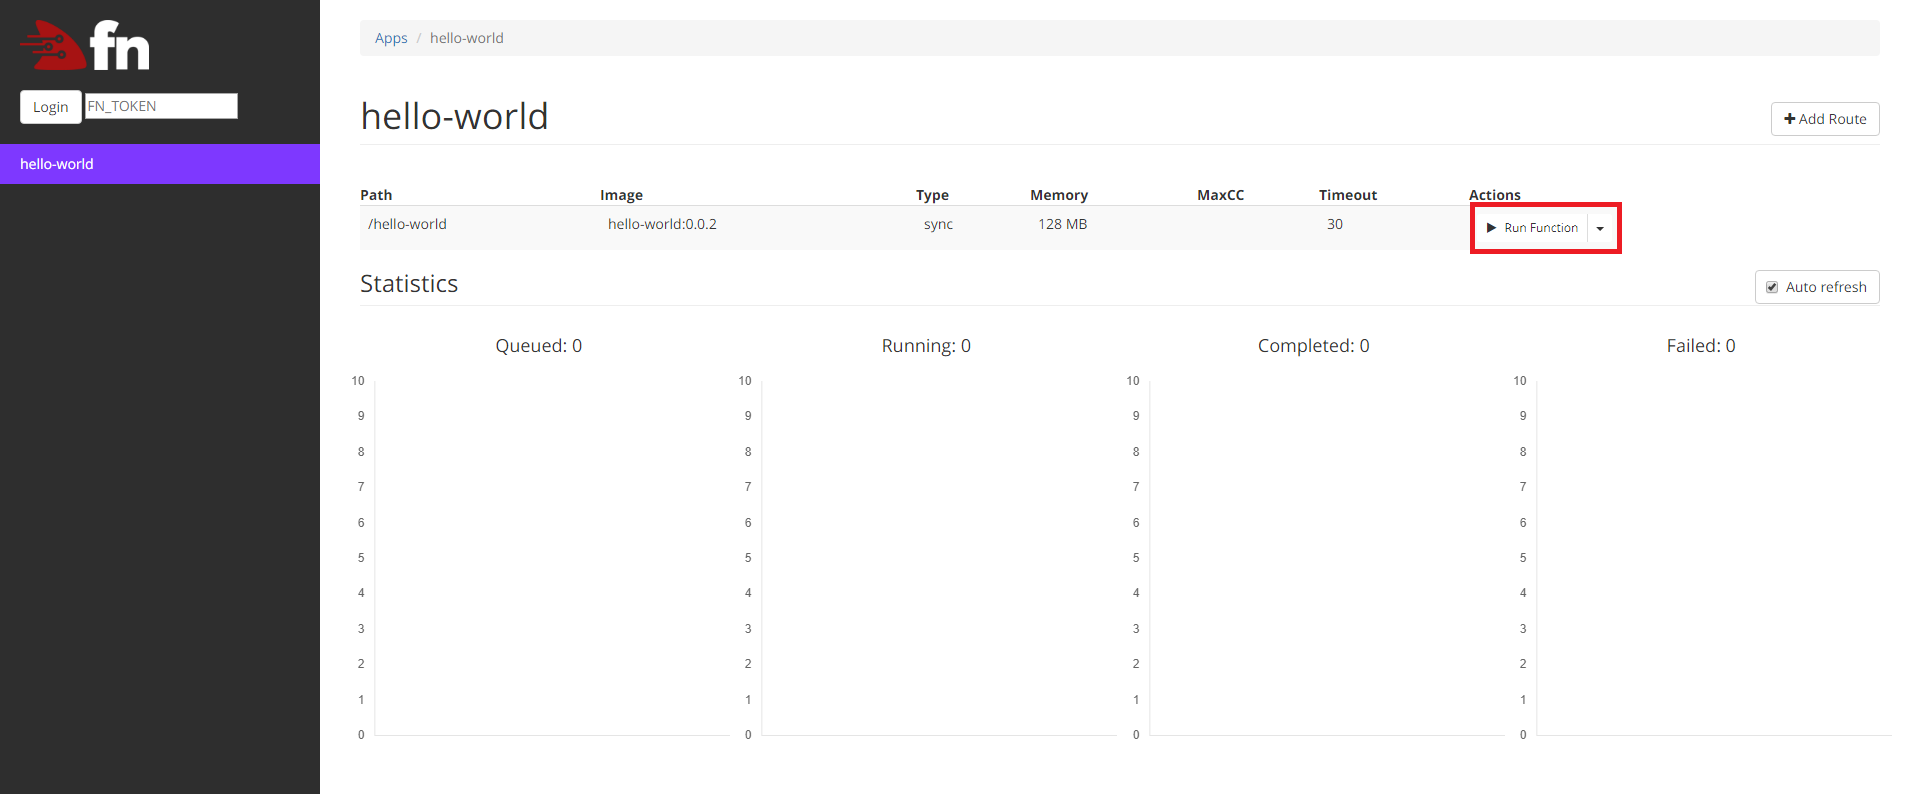Select hello-world app in sidebar

click(x=160, y=164)
